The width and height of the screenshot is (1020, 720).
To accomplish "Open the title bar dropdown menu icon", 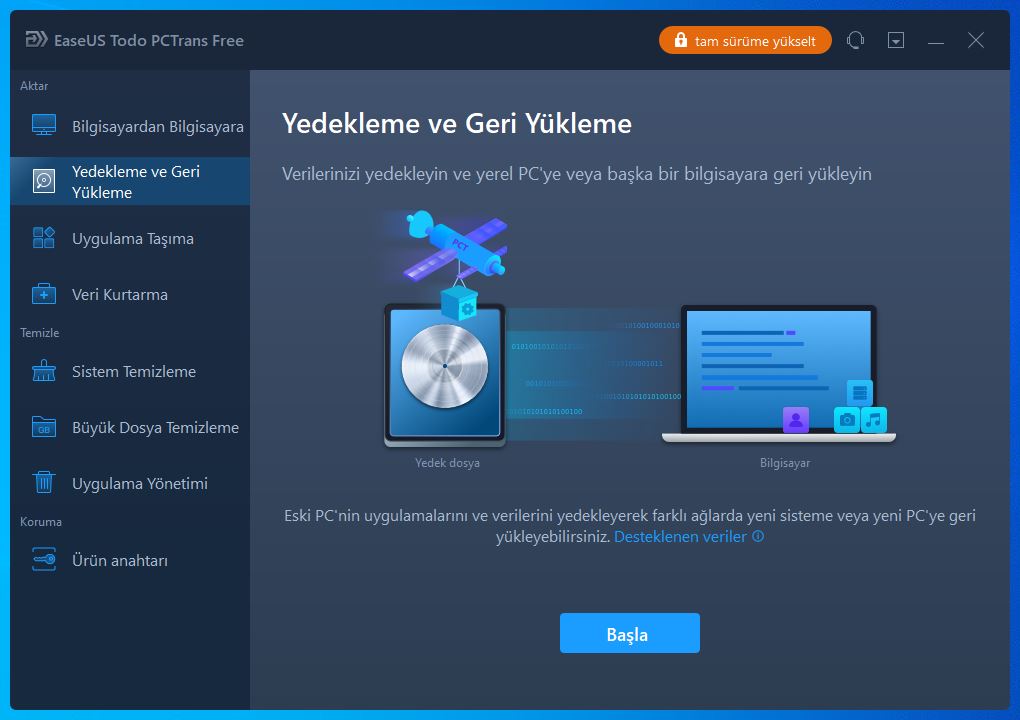I will (896, 40).
